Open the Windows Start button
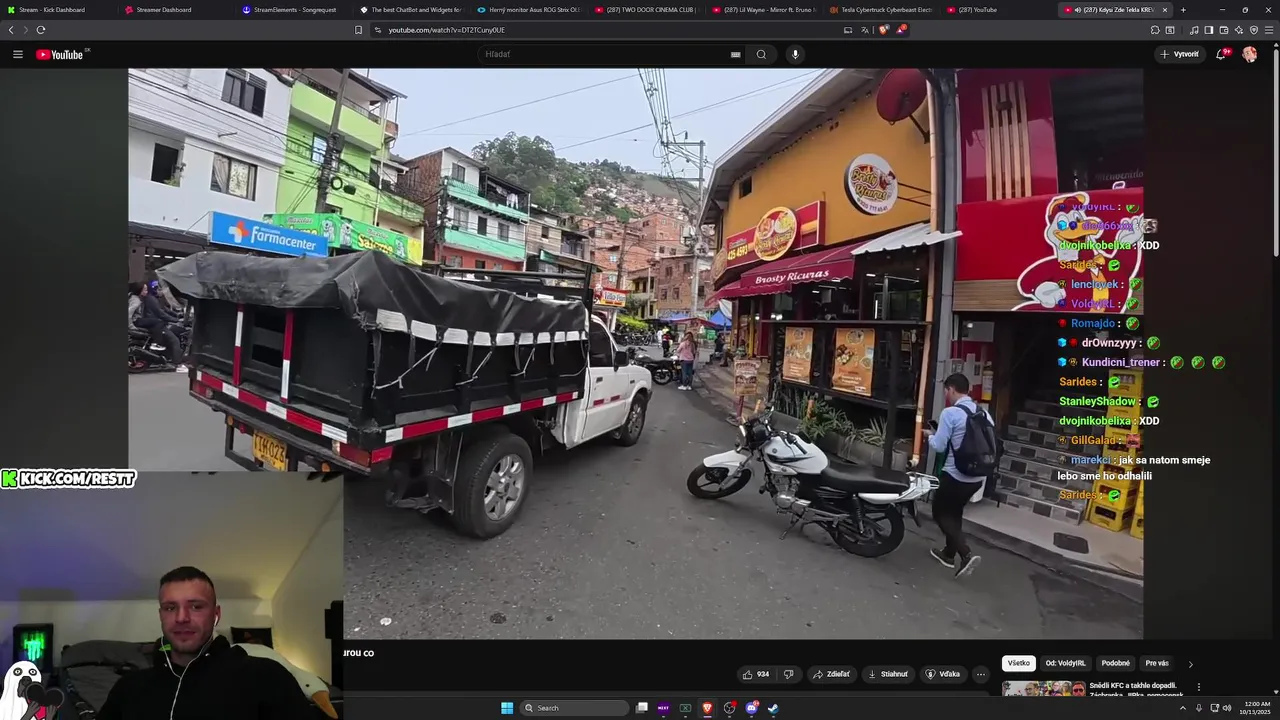 coord(507,708)
